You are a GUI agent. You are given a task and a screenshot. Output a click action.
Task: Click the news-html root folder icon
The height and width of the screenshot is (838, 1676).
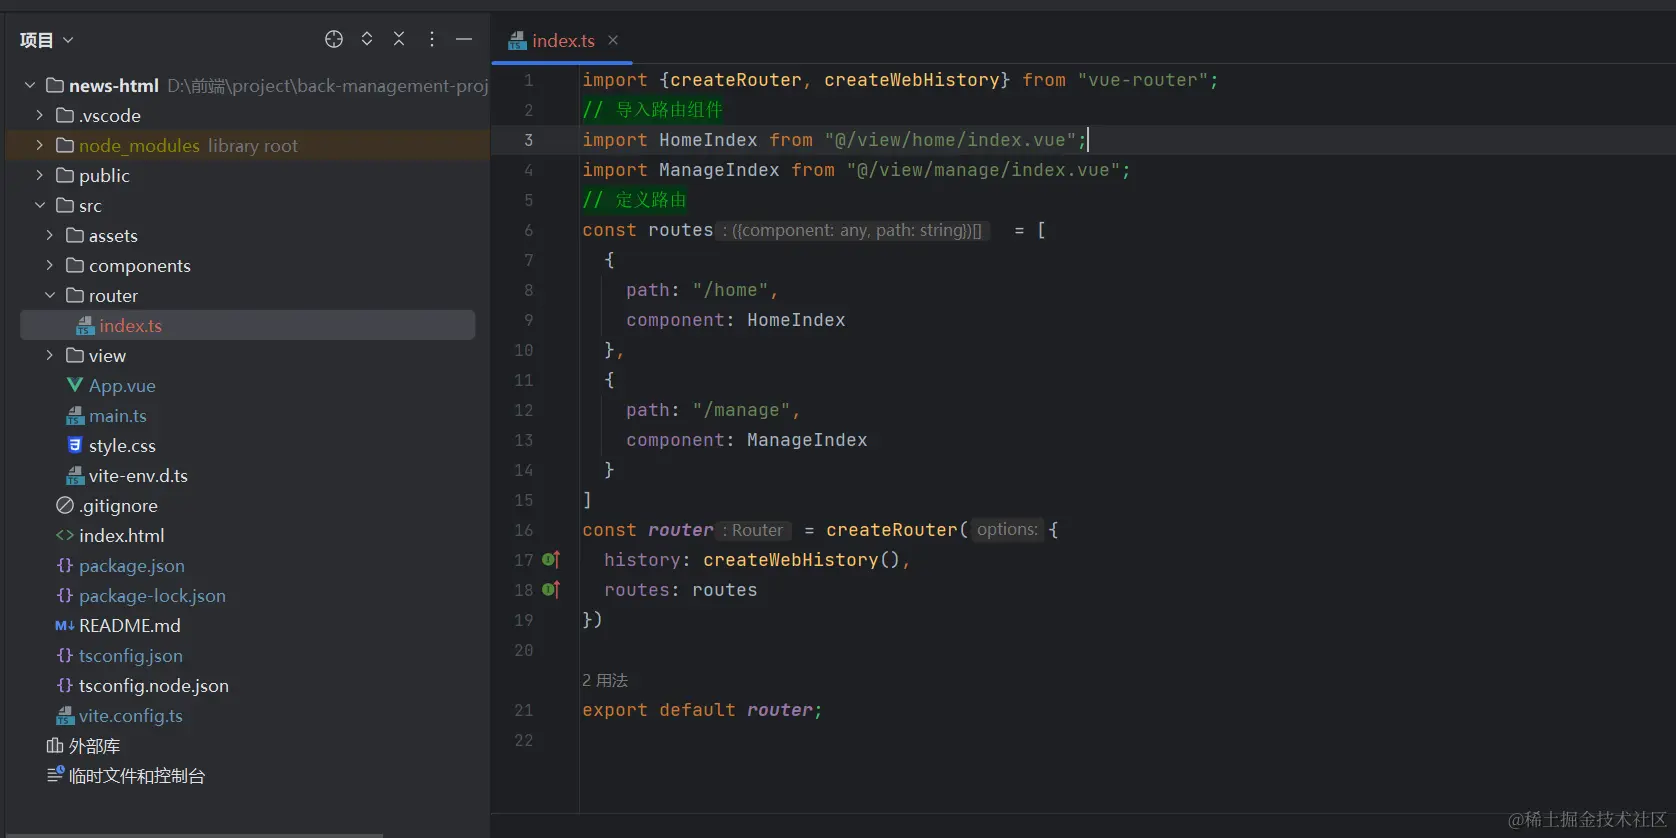click(55, 85)
